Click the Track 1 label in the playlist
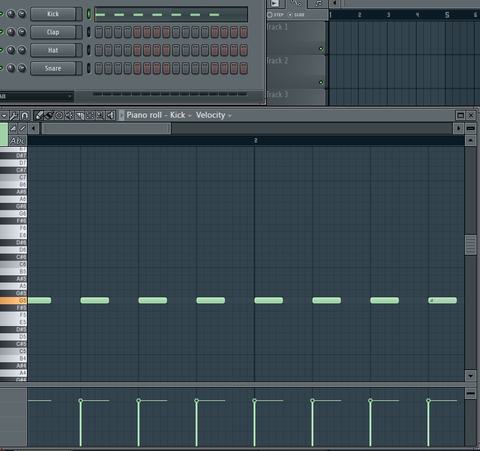The height and width of the screenshot is (451, 480). tap(277, 27)
